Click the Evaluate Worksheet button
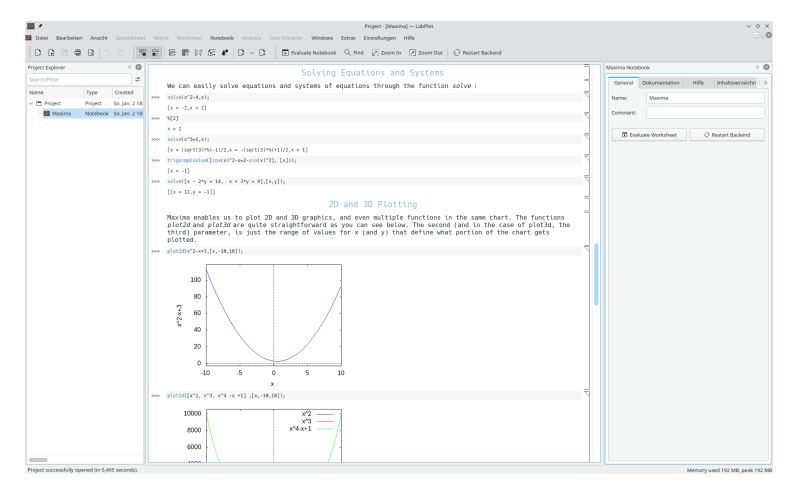 tap(649, 135)
